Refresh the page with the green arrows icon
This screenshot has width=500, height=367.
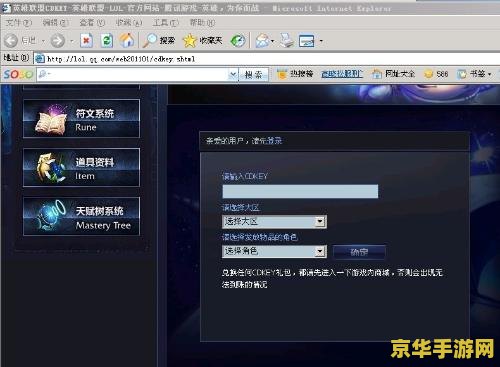[107, 41]
